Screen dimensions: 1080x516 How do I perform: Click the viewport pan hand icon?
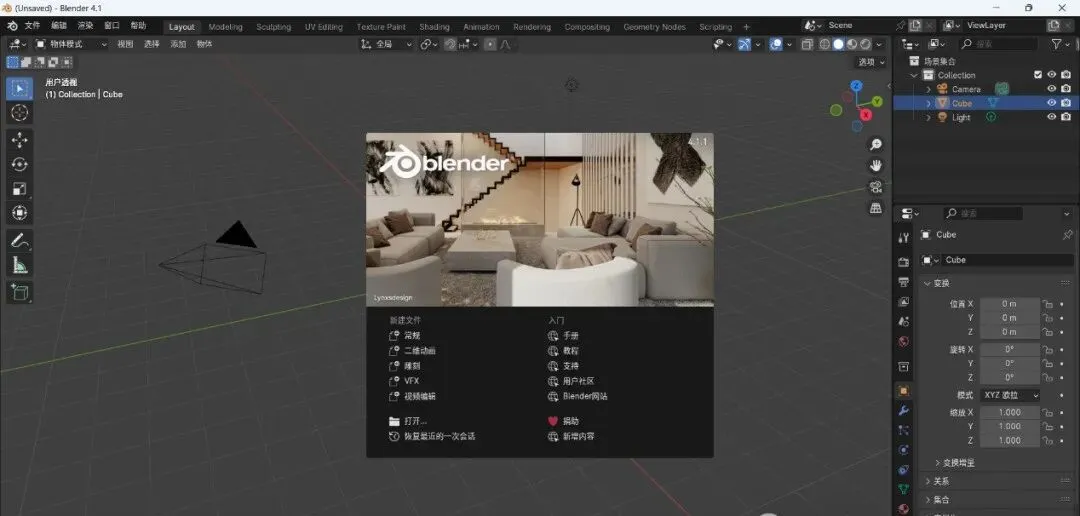click(x=875, y=165)
